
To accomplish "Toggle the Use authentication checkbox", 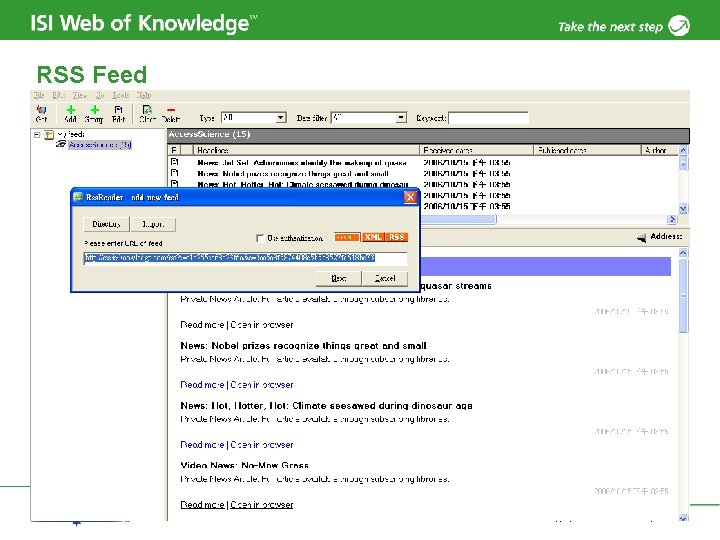I will 260,238.
